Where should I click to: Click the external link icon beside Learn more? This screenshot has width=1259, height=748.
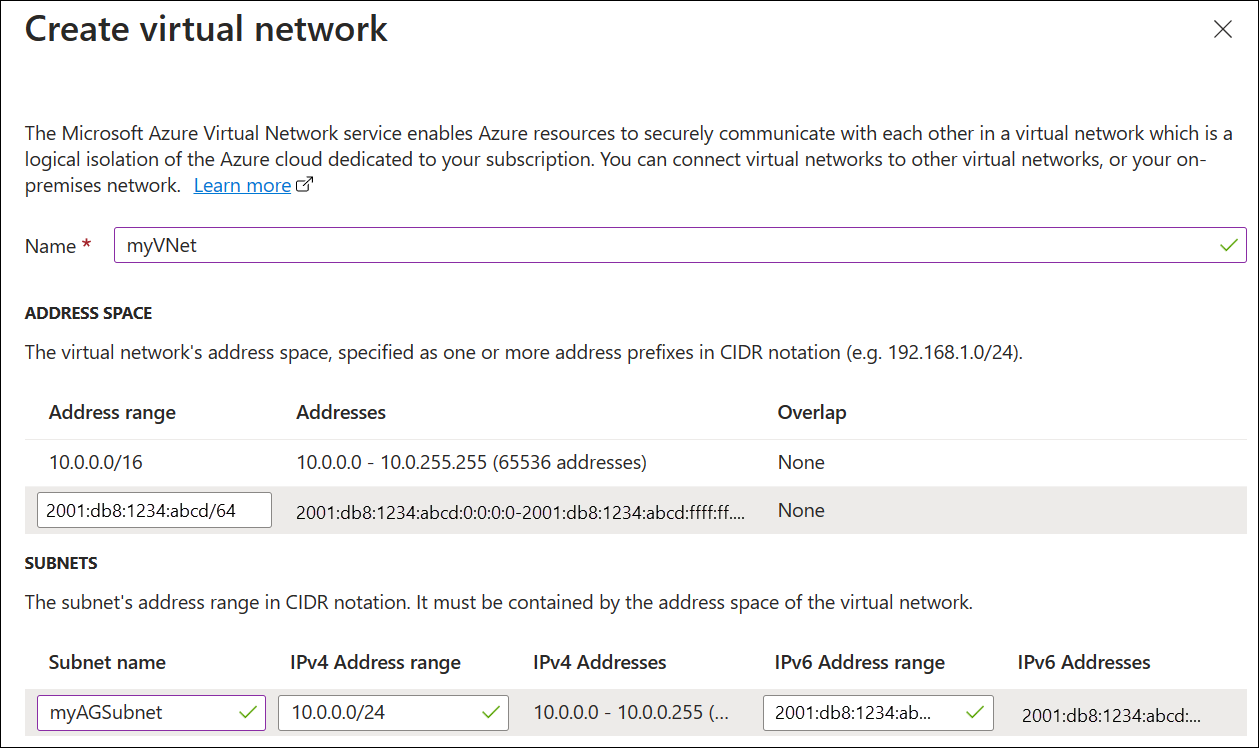tap(303, 183)
